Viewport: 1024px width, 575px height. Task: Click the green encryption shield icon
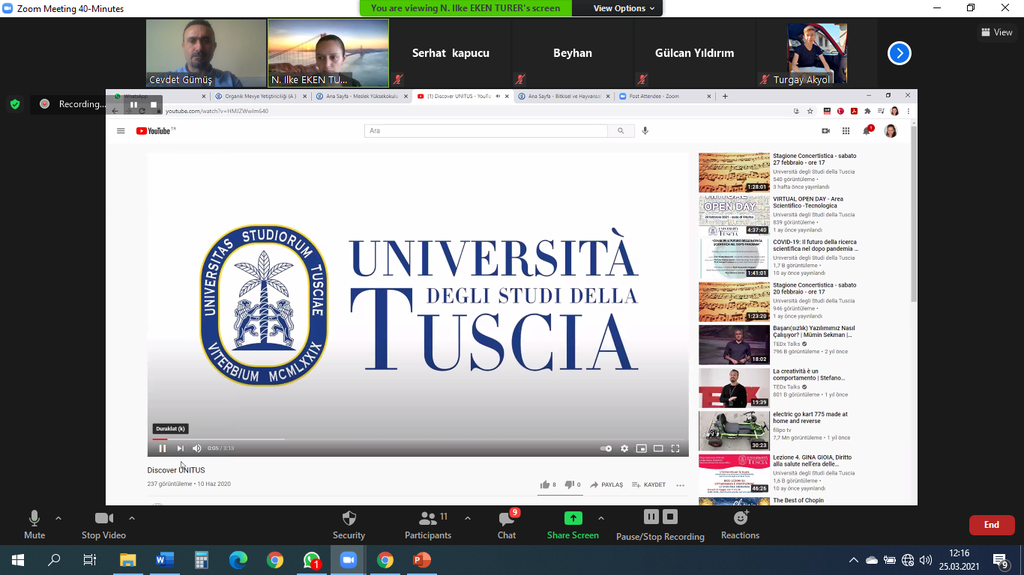point(15,104)
